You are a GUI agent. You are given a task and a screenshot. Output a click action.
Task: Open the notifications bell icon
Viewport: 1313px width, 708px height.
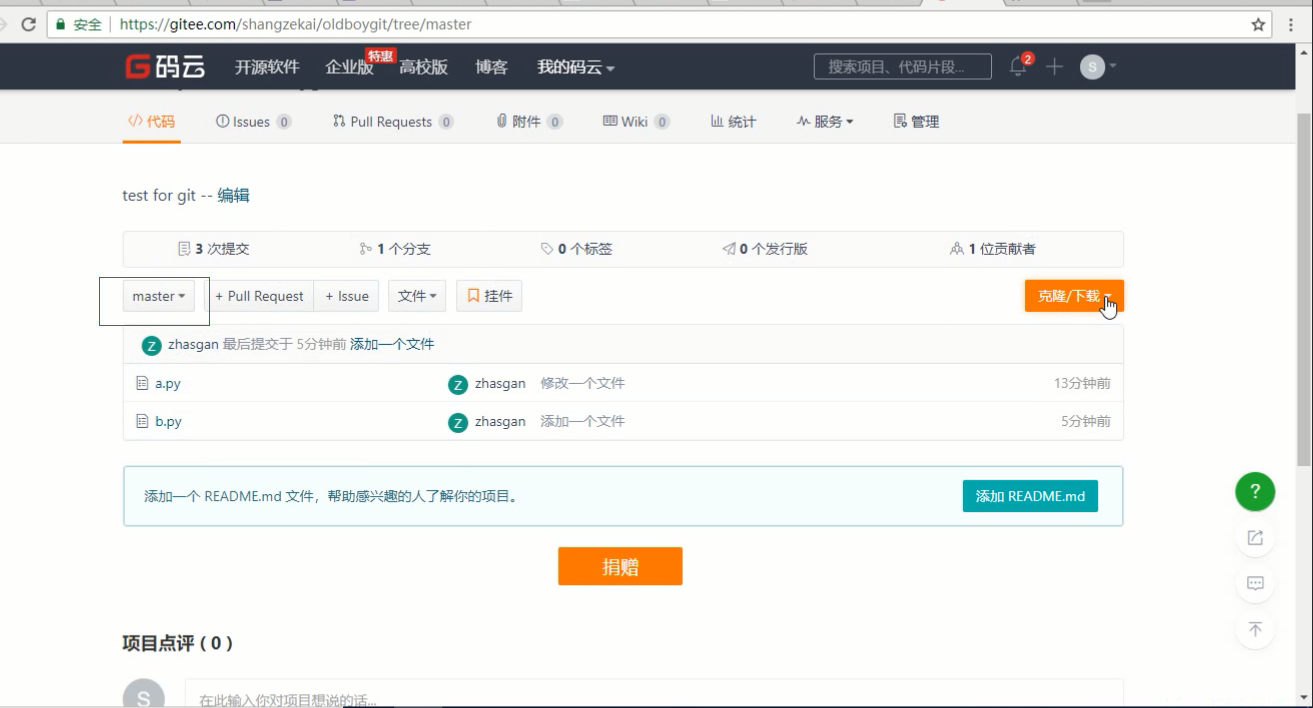1019,66
